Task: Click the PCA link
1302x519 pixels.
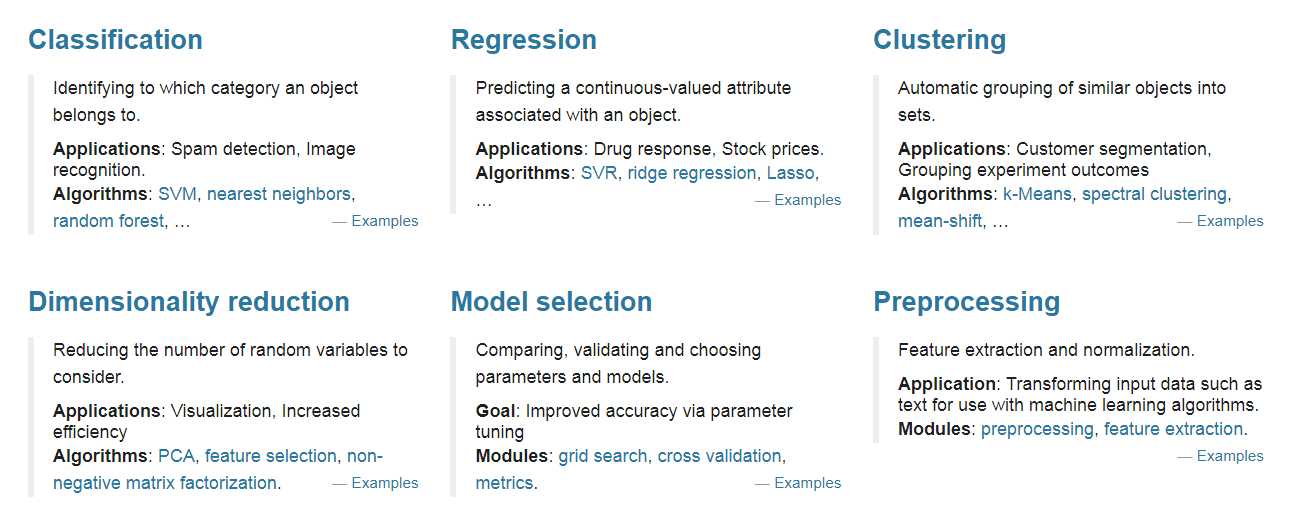Action: [x=176, y=456]
